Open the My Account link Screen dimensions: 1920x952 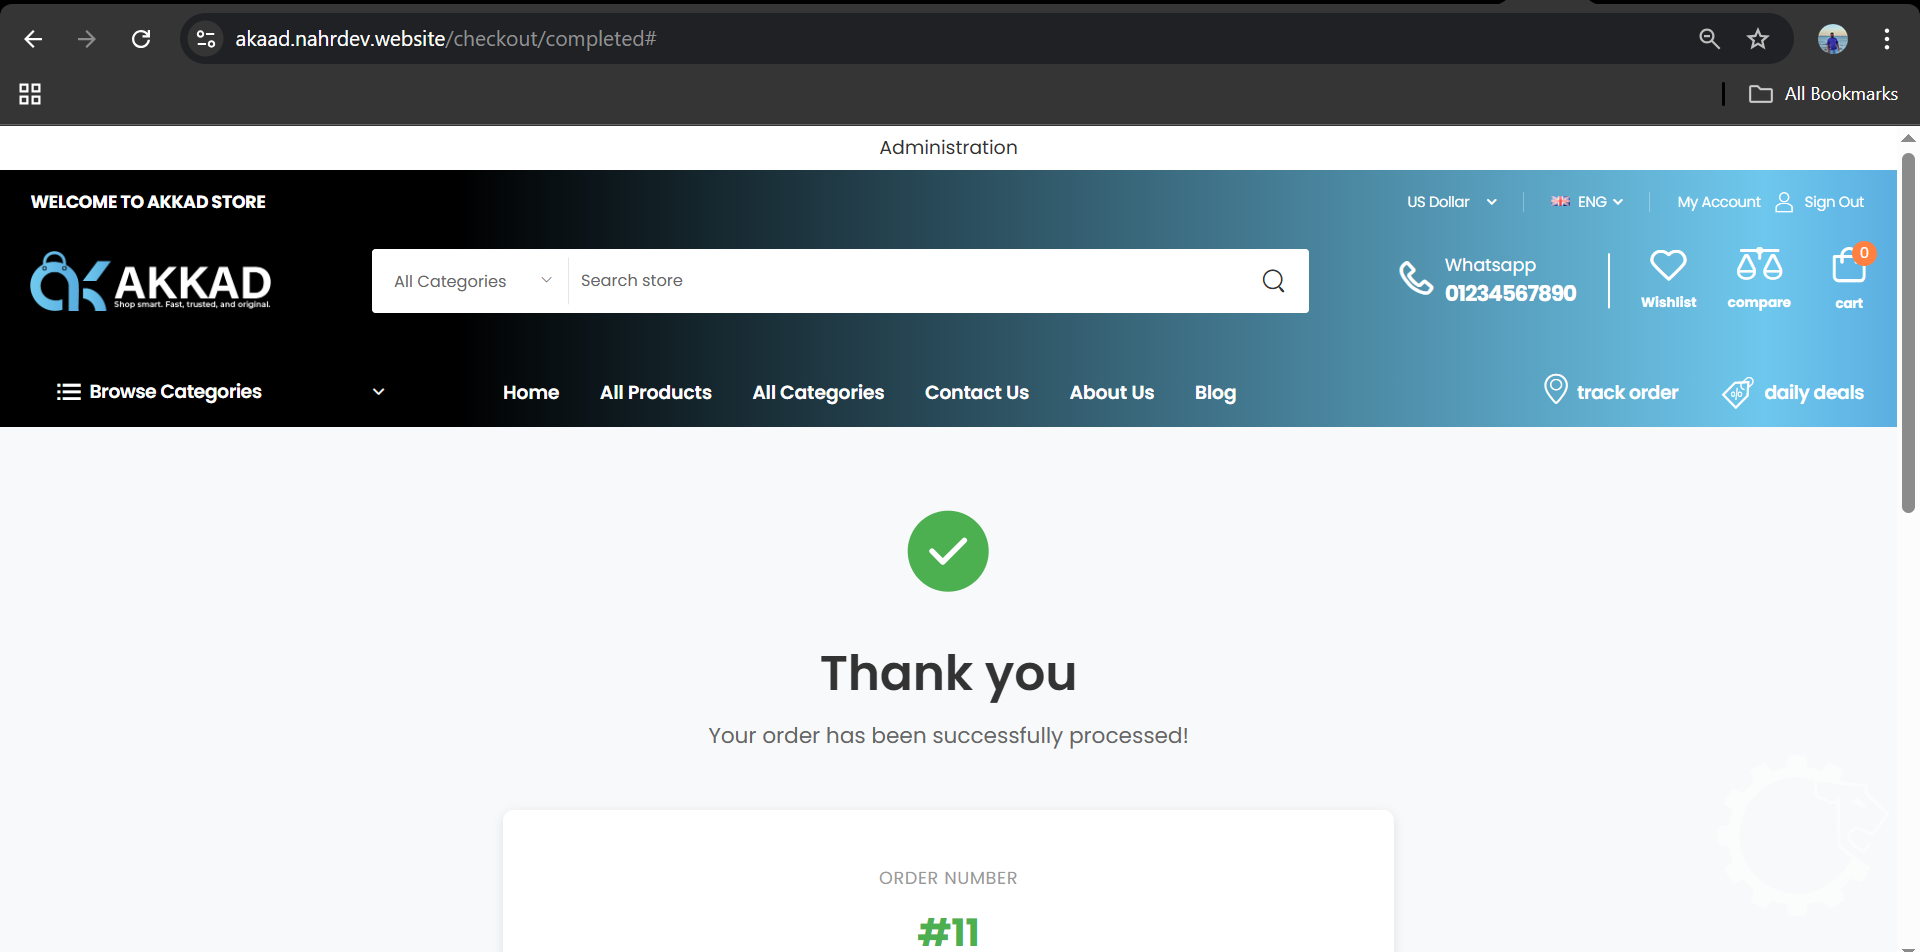(x=1718, y=202)
